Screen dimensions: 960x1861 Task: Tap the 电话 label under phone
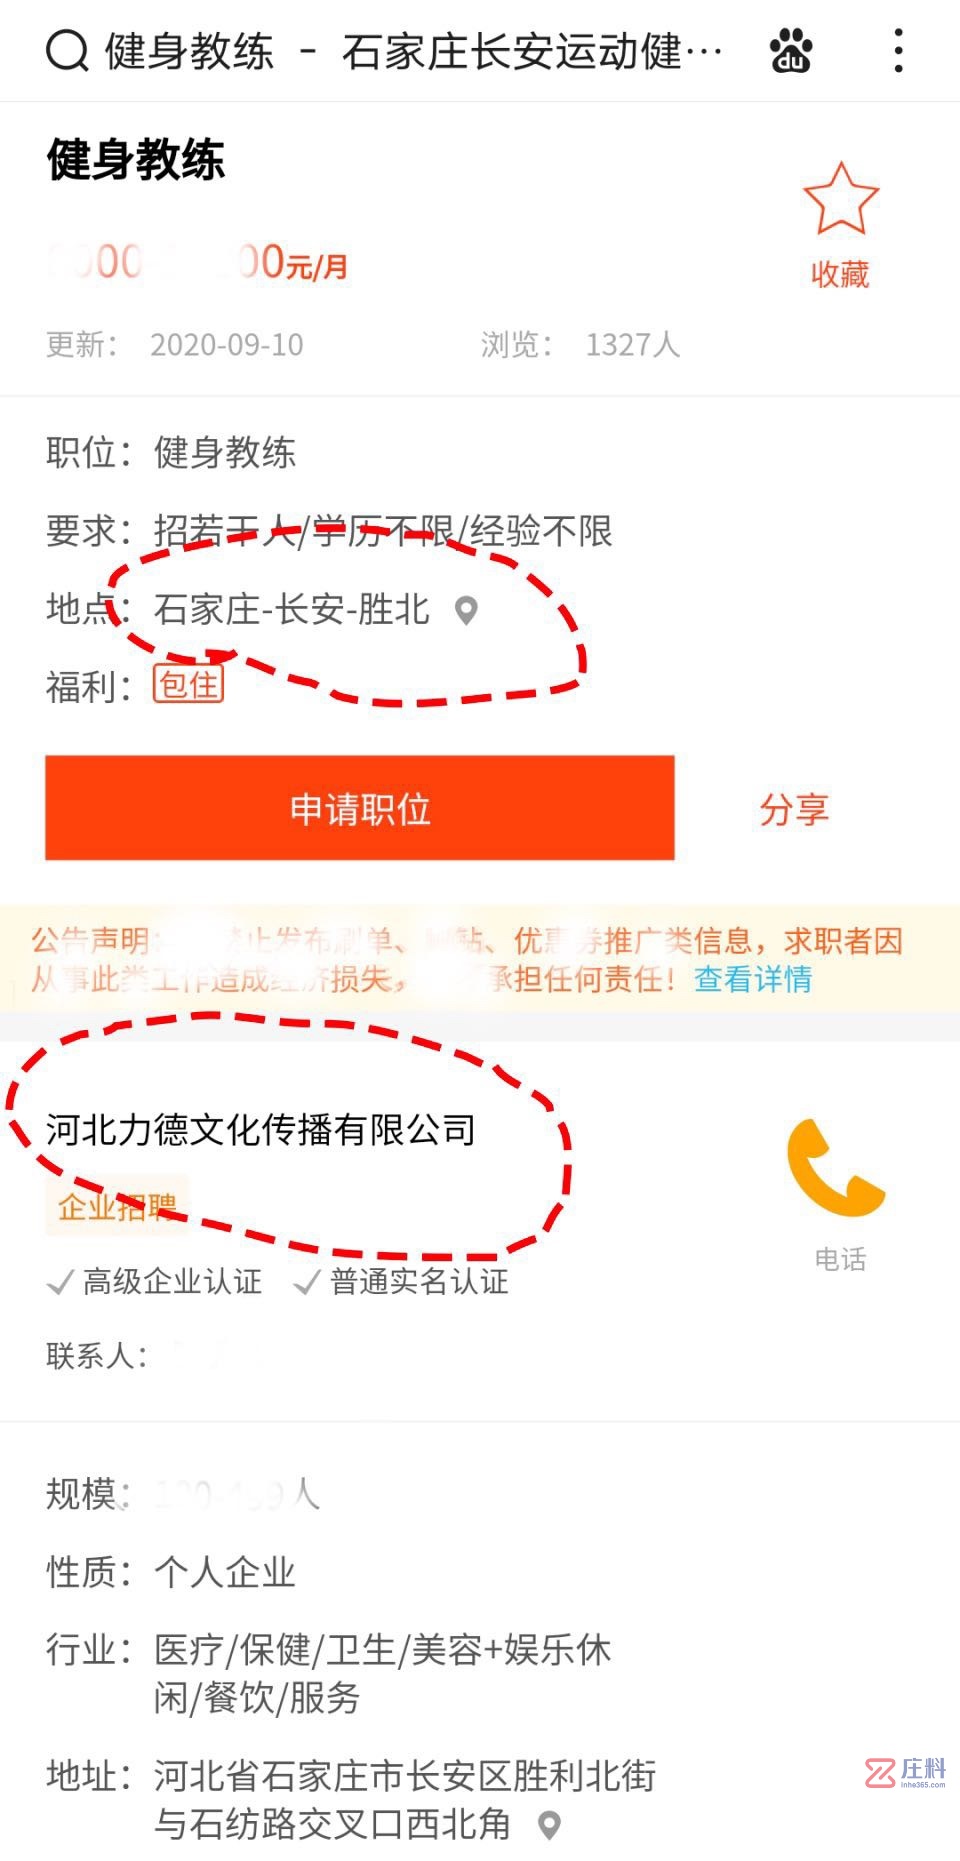coord(840,1259)
